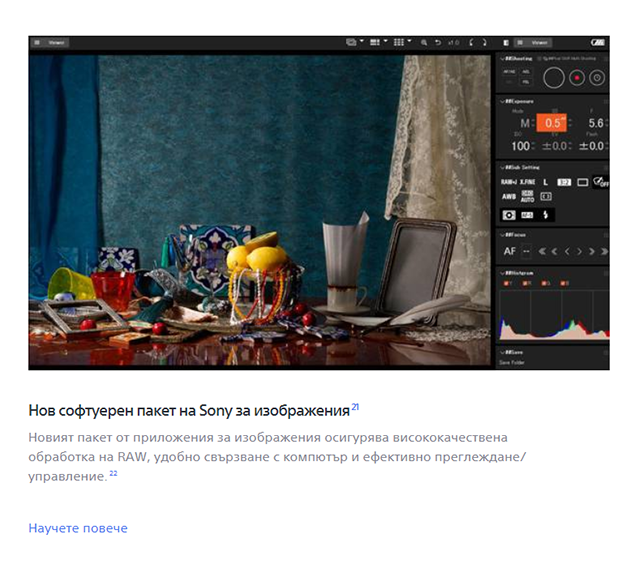Toggle the first histogram channel checkbox (Y)
629x564 pixels.
506,284
